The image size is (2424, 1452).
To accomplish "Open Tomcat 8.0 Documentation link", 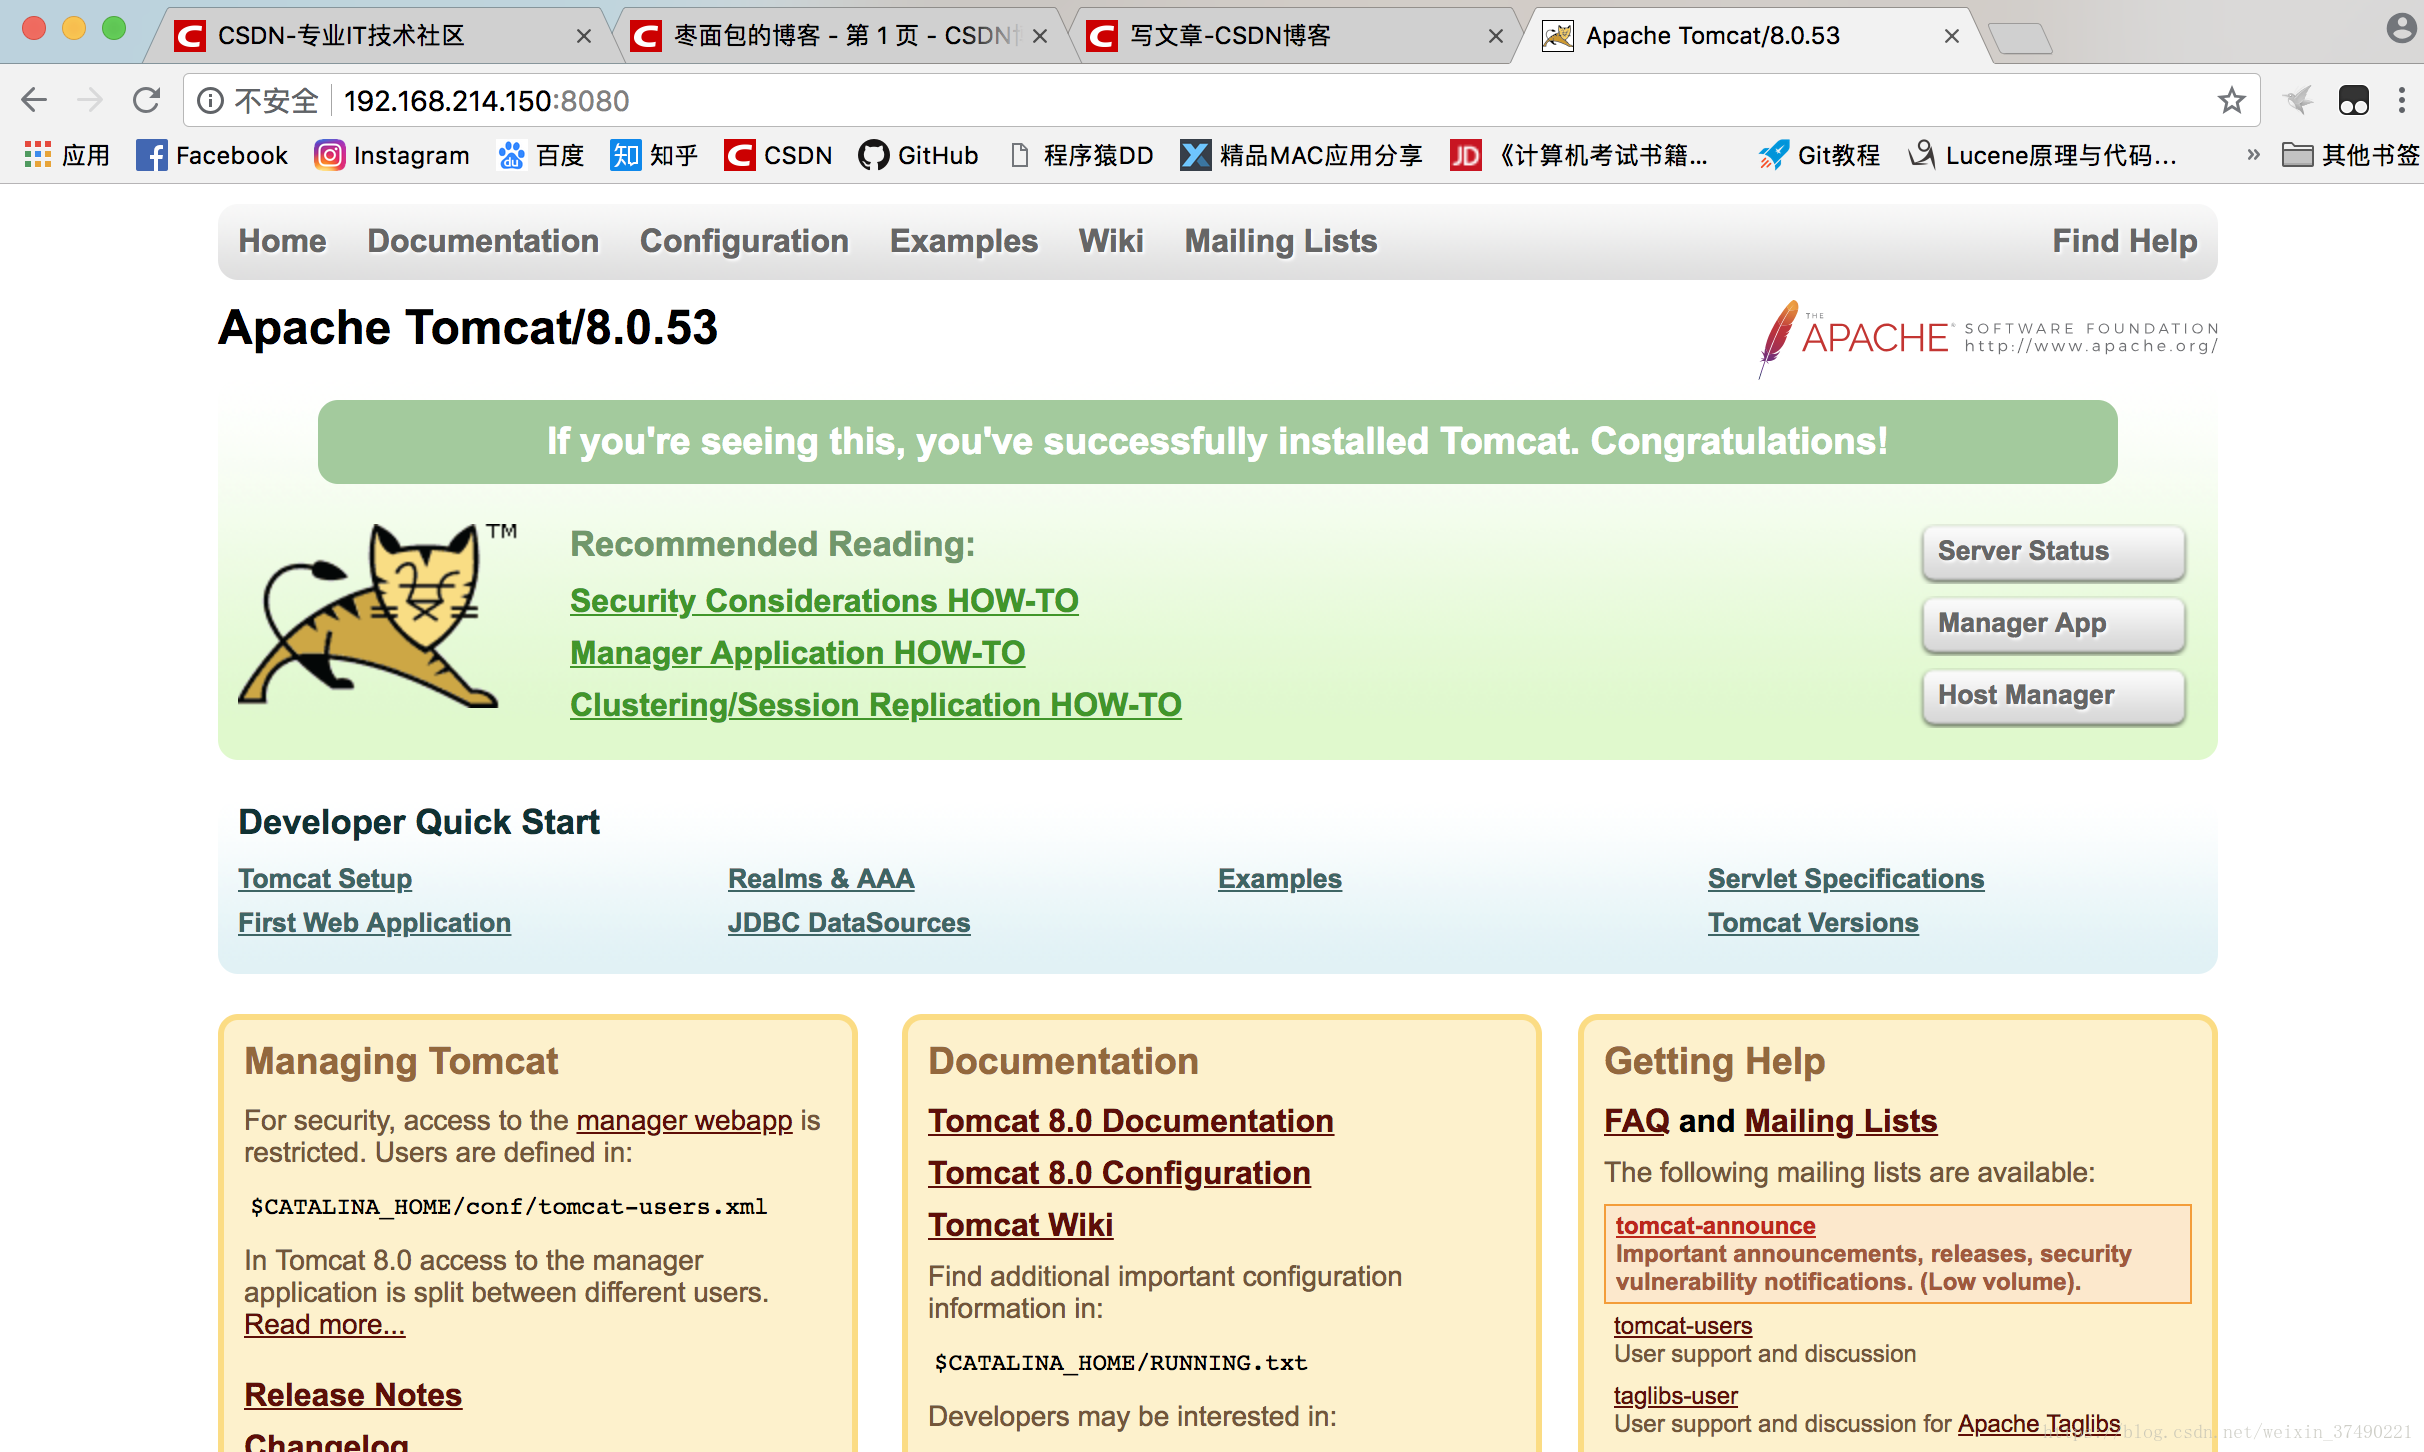I will point(1130,1121).
